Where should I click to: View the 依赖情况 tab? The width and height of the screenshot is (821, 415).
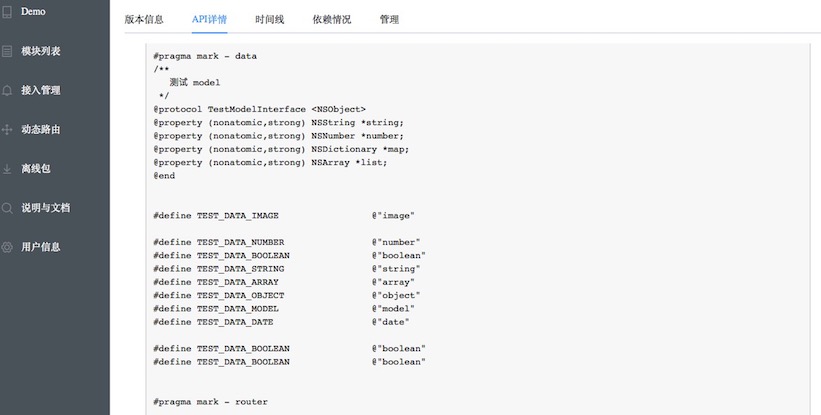pos(331,19)
